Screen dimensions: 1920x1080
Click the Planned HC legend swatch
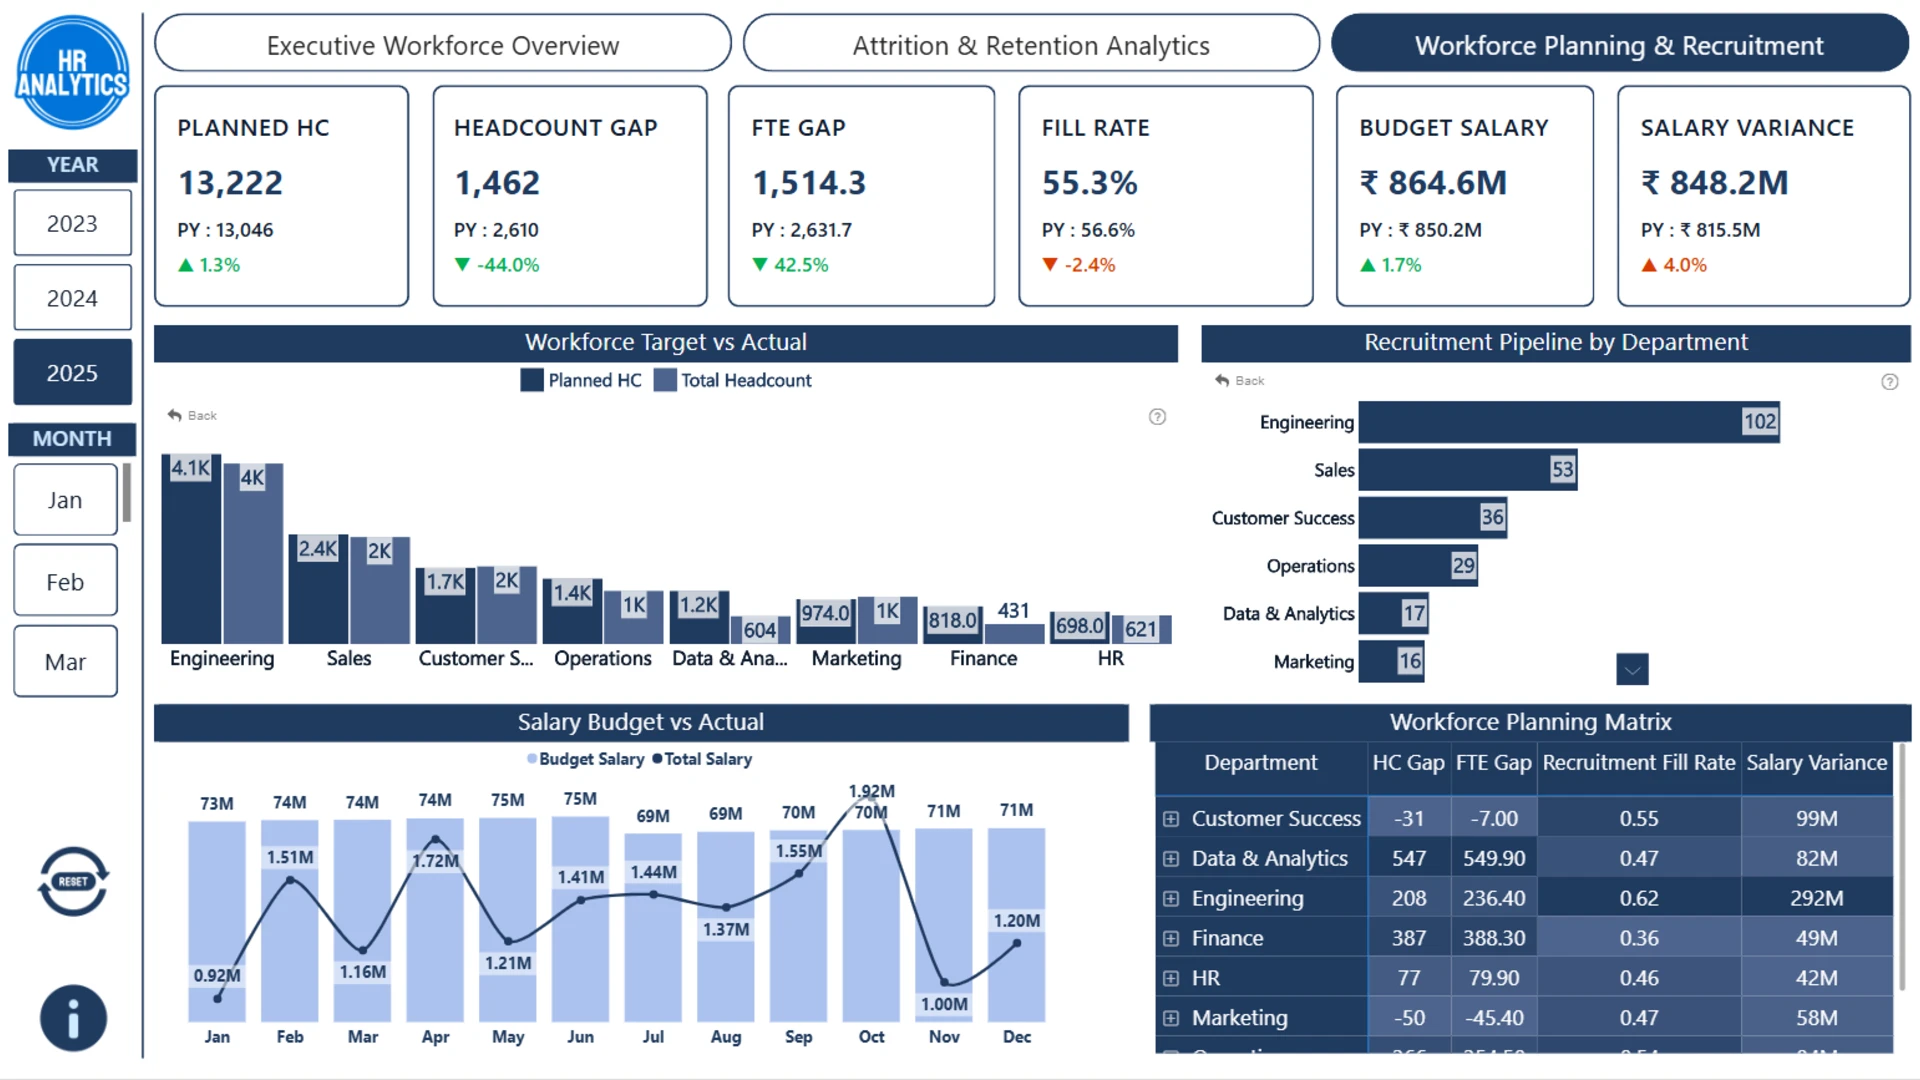(532, 380)
